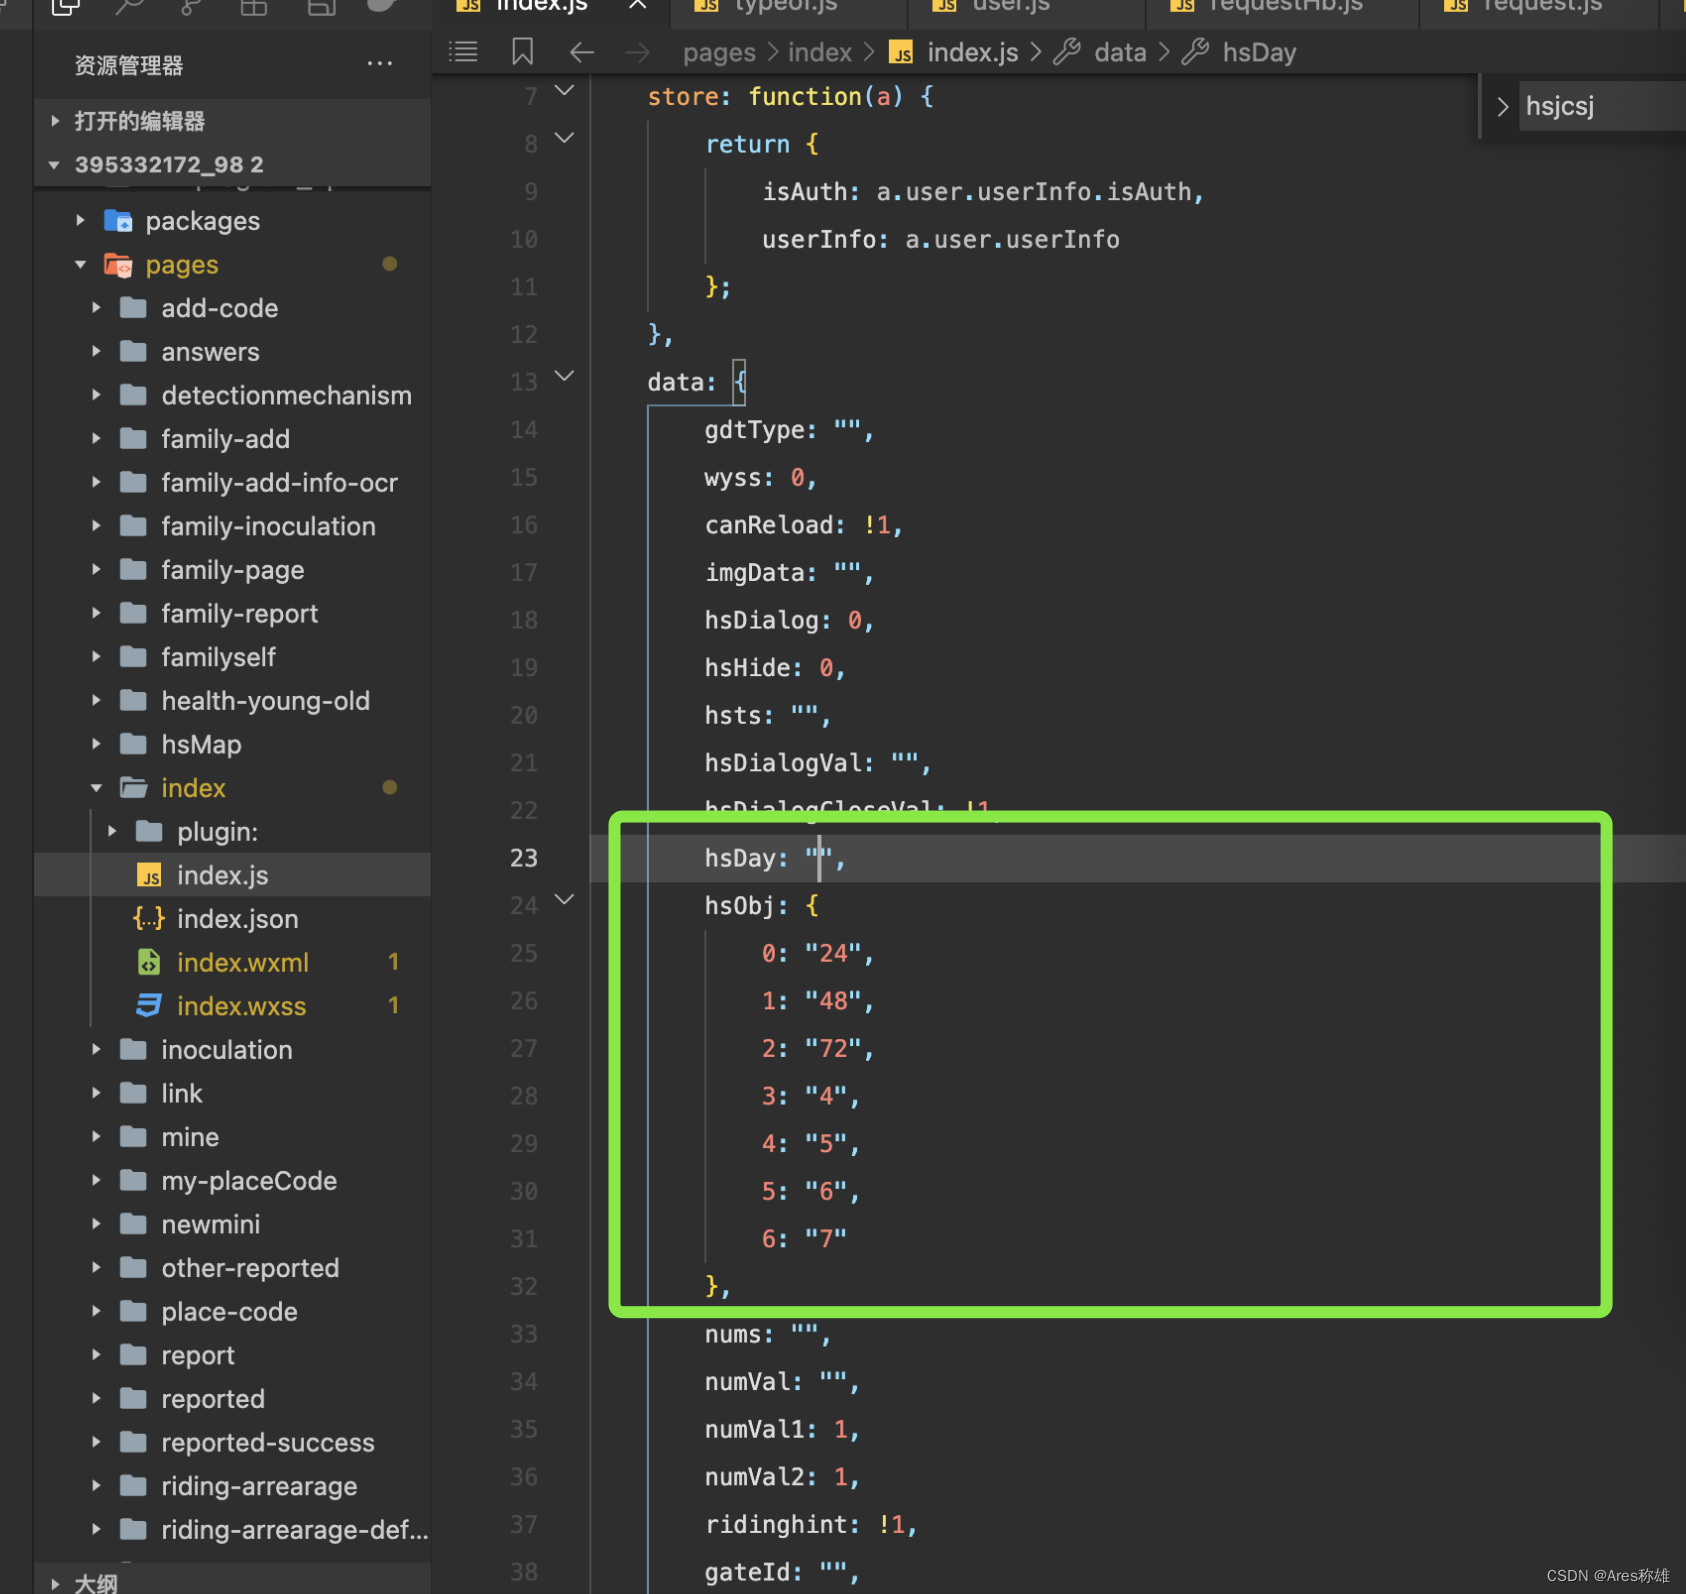The width and height of the screenshot is (1686, 1594).
Task: Expand the detectionmechanism folder
Action: (x=96, y=395)
